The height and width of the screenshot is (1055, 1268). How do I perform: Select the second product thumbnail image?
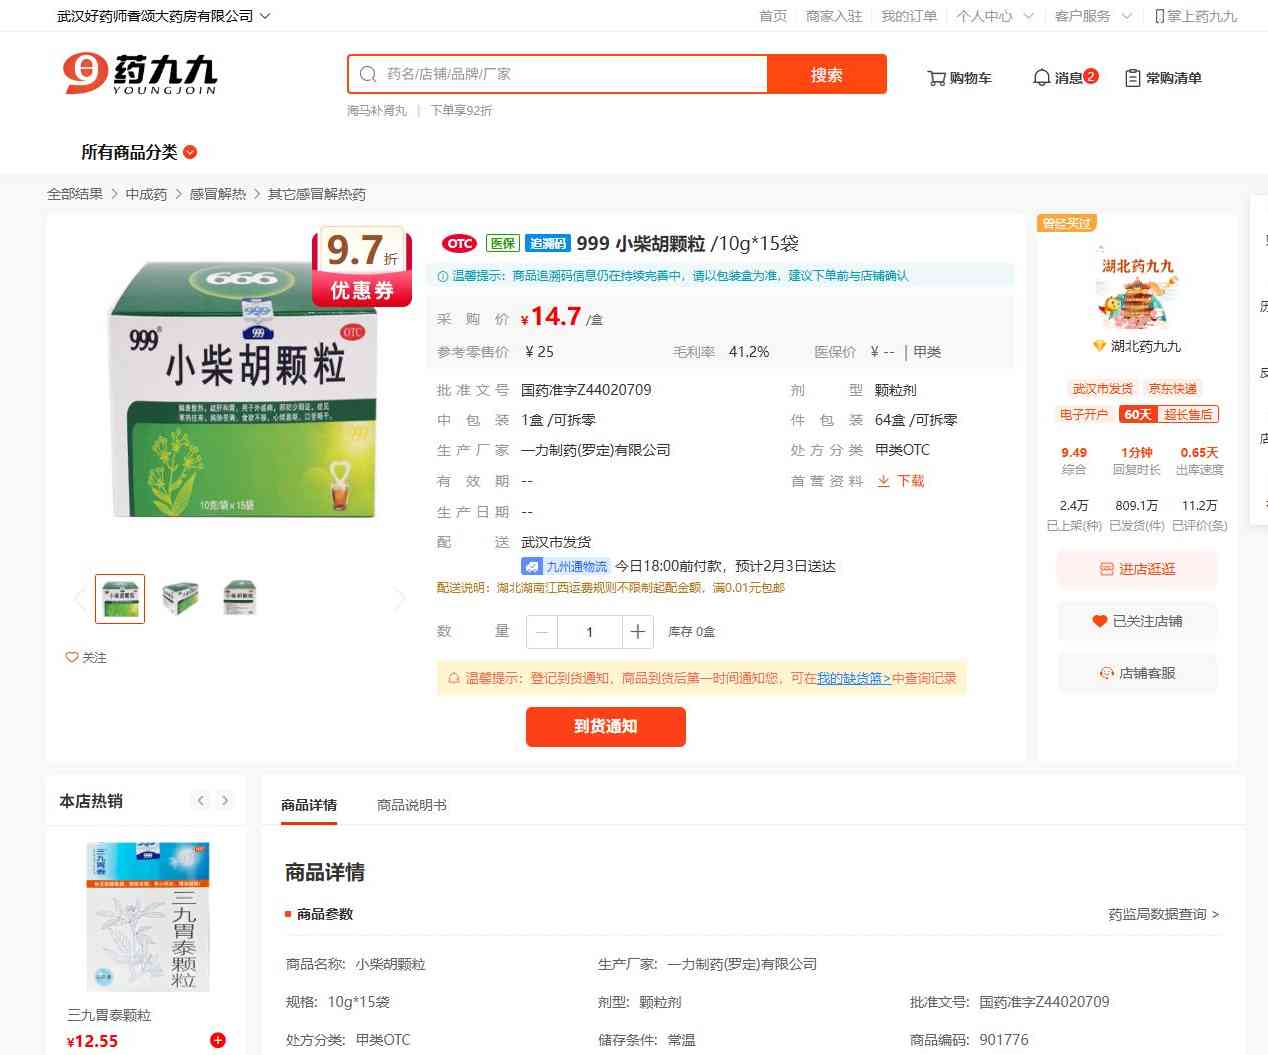pos(180,598)
